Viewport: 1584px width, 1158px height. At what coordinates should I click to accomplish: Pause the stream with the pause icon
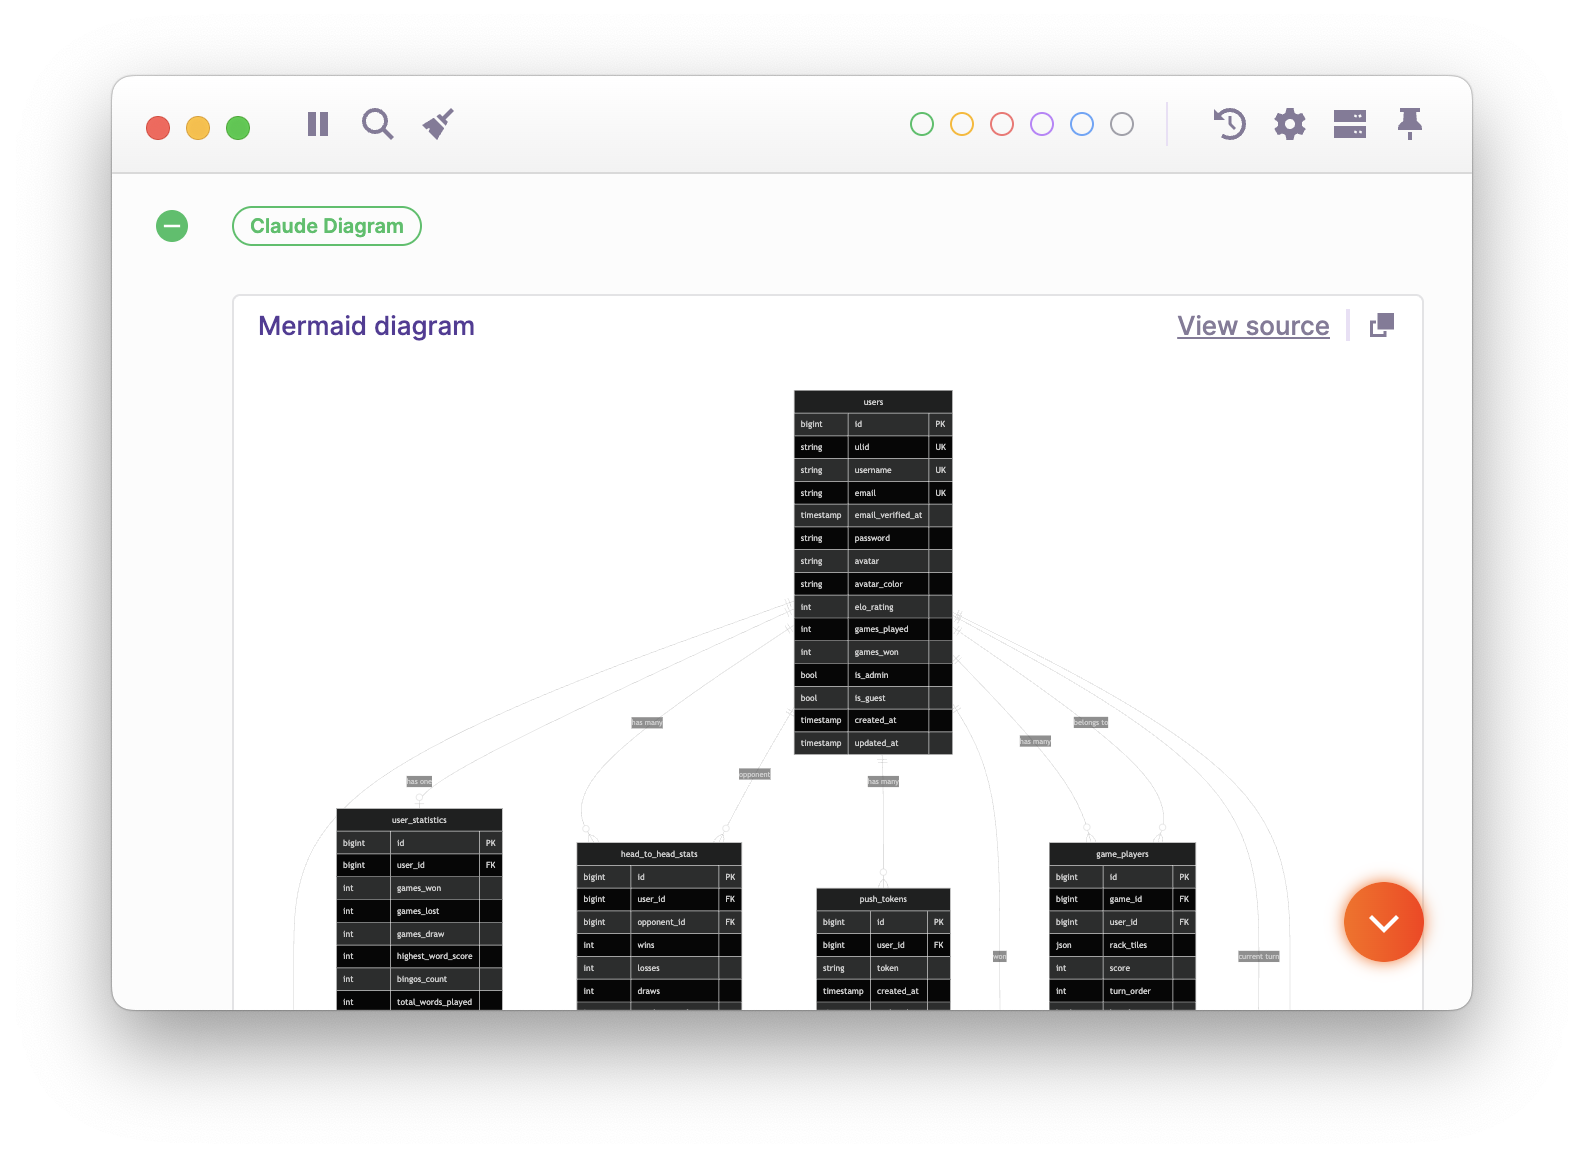tap(318, 124)
